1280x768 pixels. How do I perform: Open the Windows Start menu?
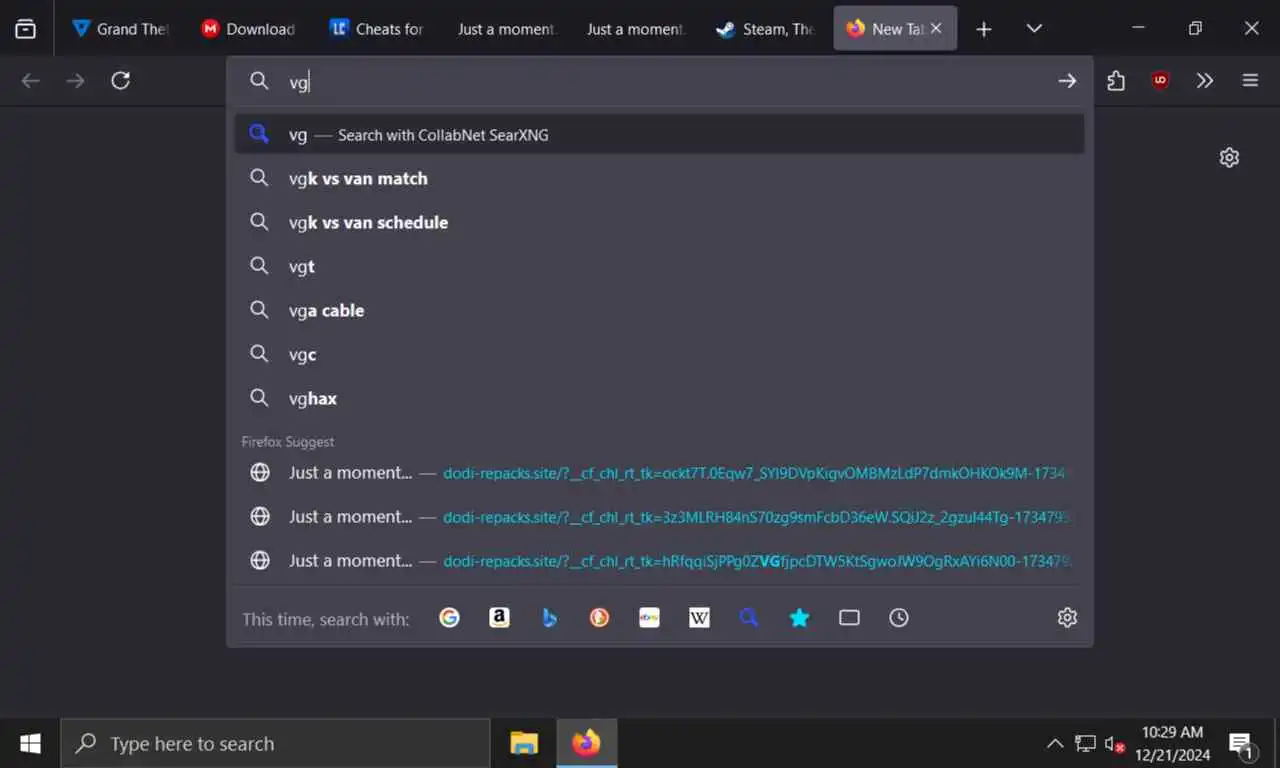(30, 743)
